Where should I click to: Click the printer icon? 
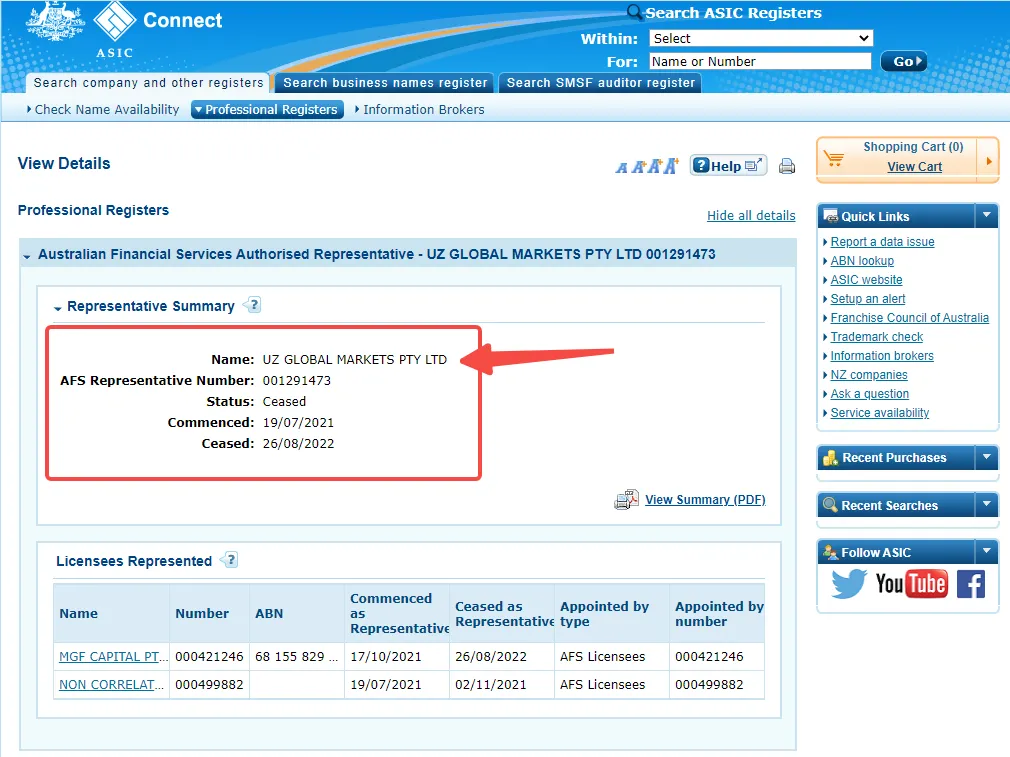click(786, 166)
